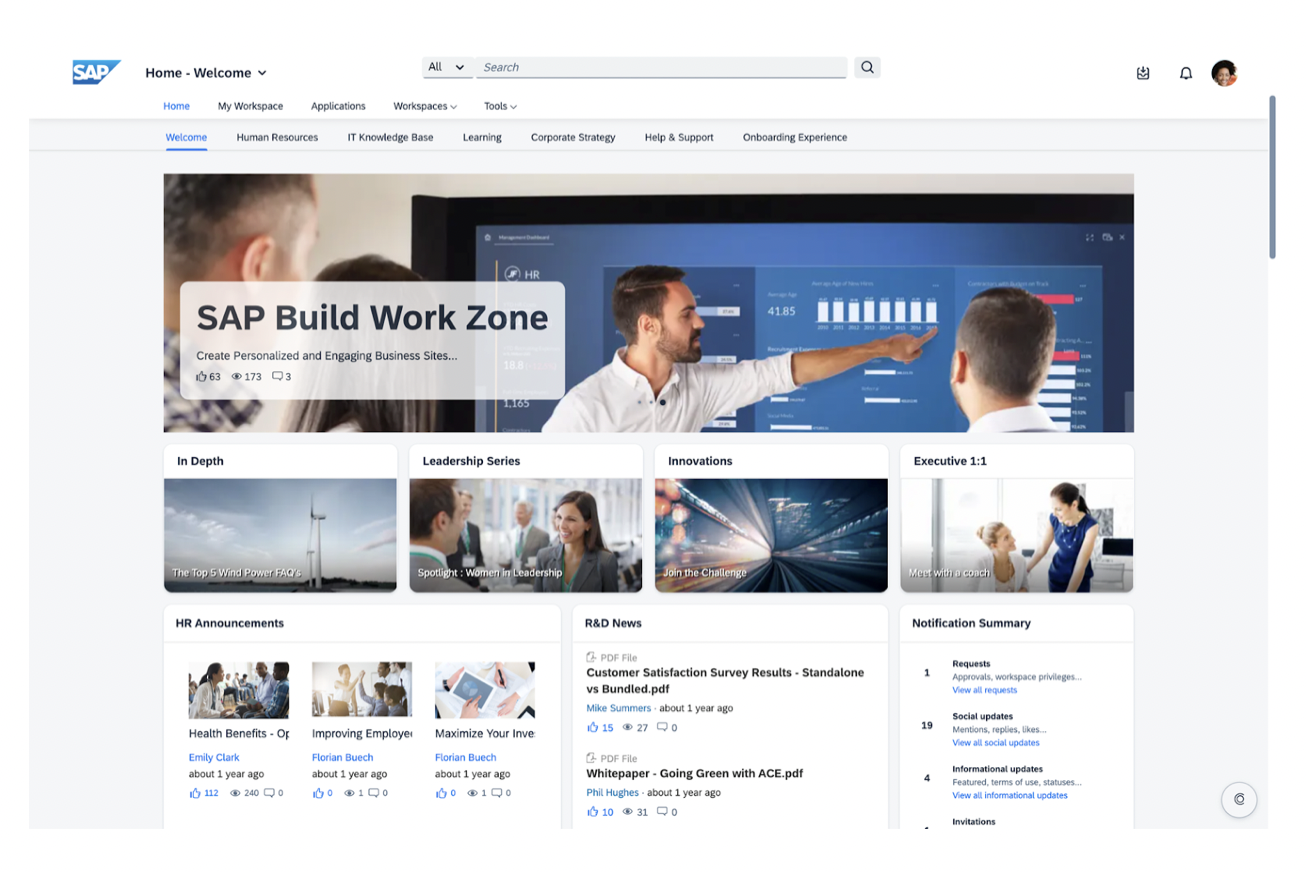Like the Maximize Your Inve announcement
Viewport: 1306px width, 872px height.
(x=441, y=793)
